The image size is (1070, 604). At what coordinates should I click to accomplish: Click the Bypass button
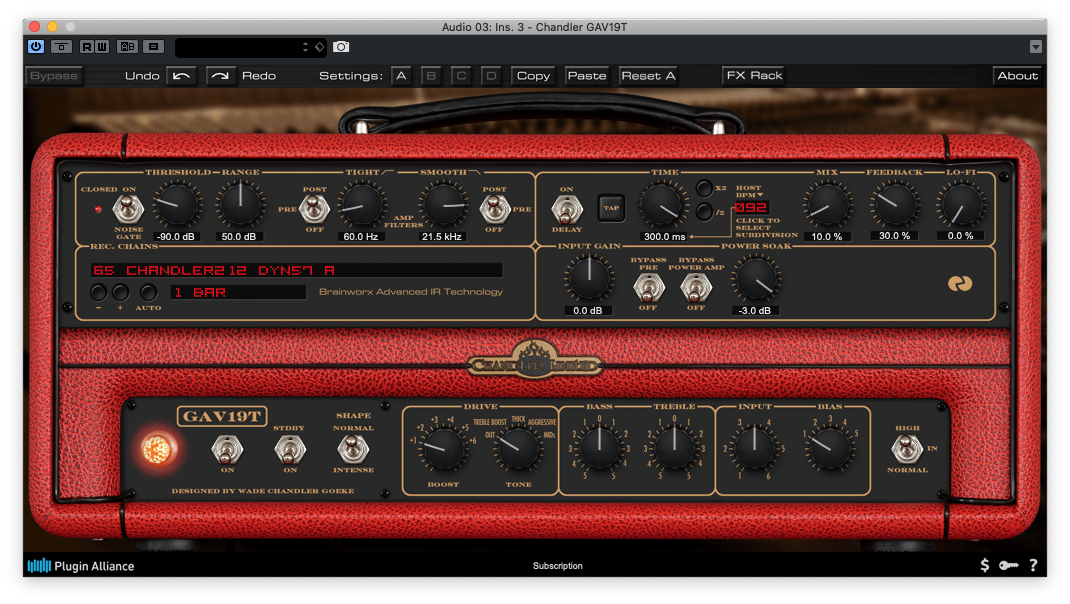pos(54,76)
